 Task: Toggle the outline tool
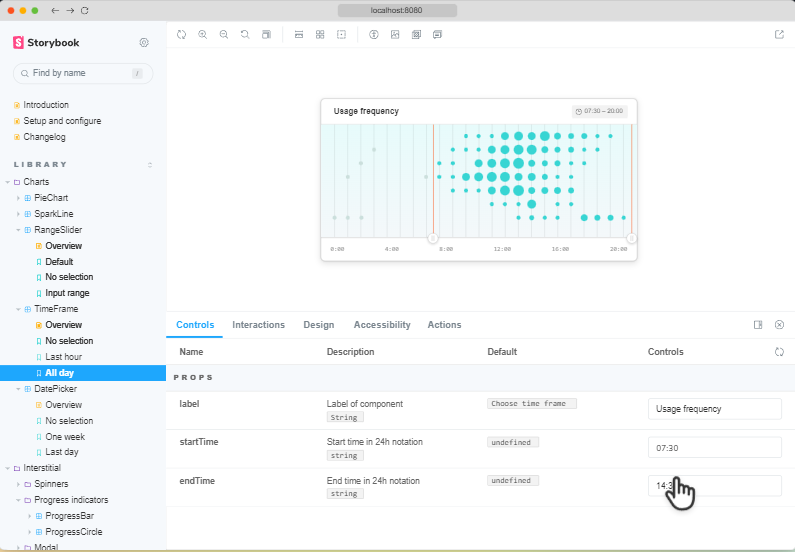(x=341, y=34)
